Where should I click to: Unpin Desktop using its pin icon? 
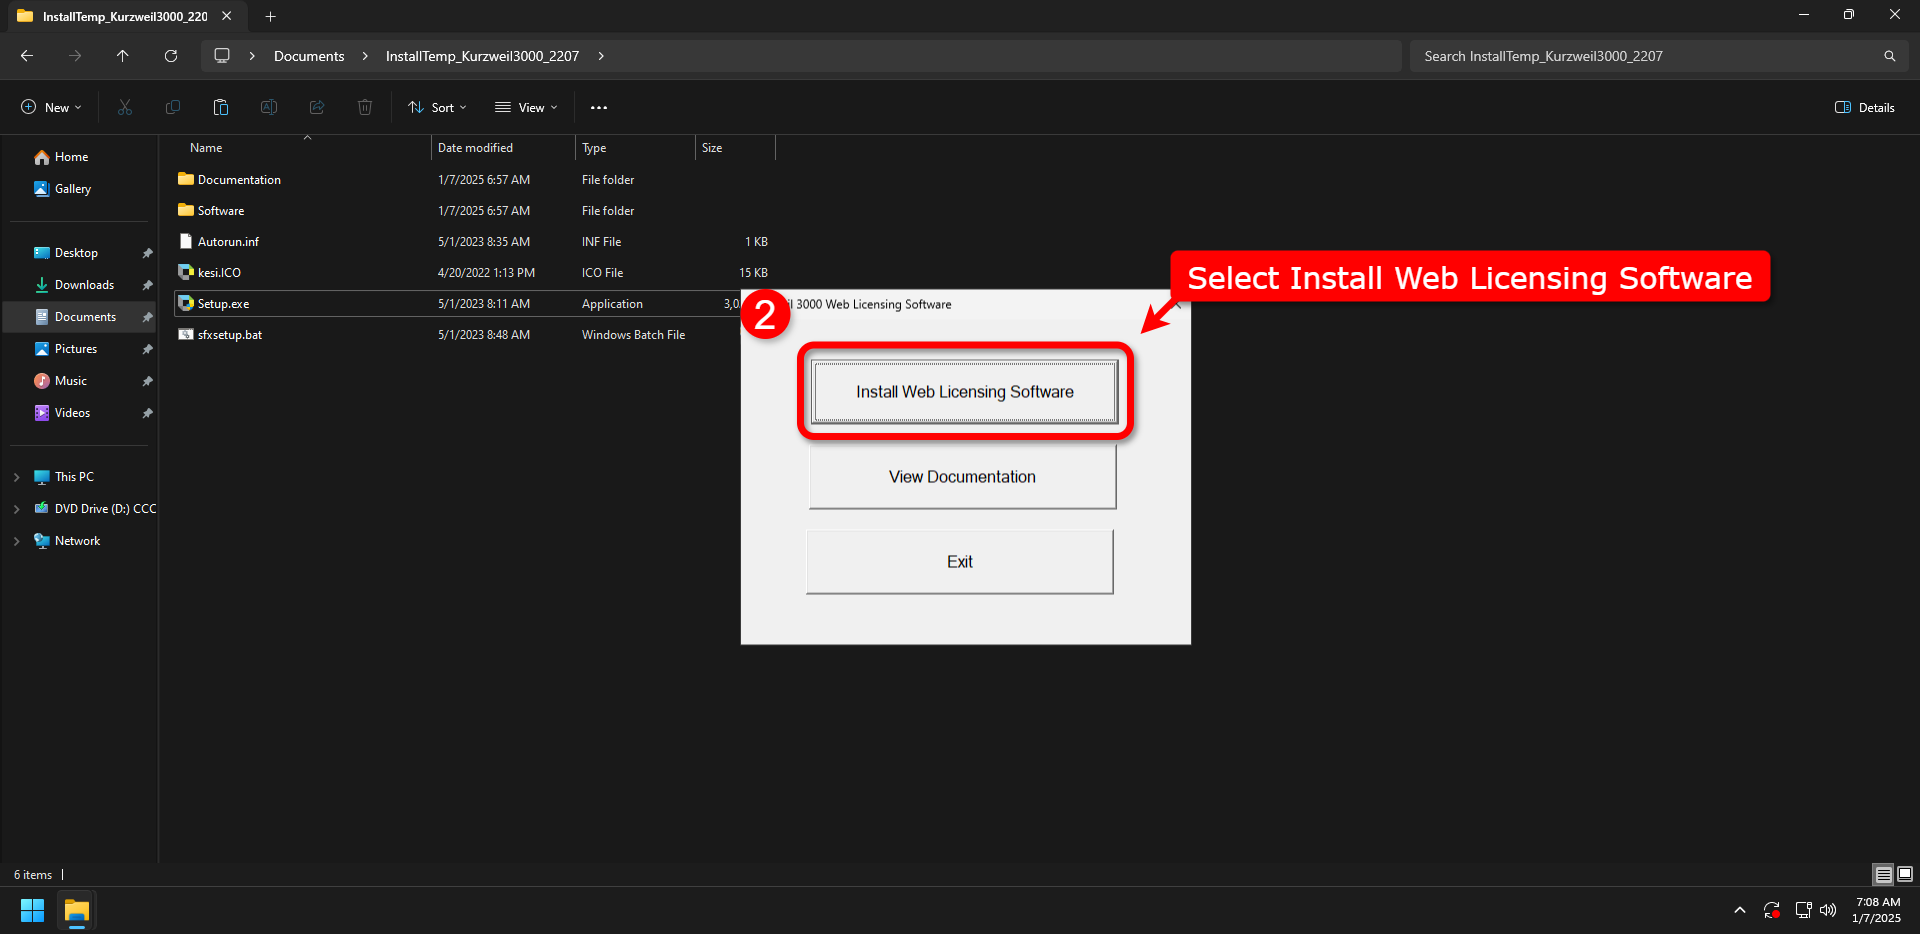147,253
